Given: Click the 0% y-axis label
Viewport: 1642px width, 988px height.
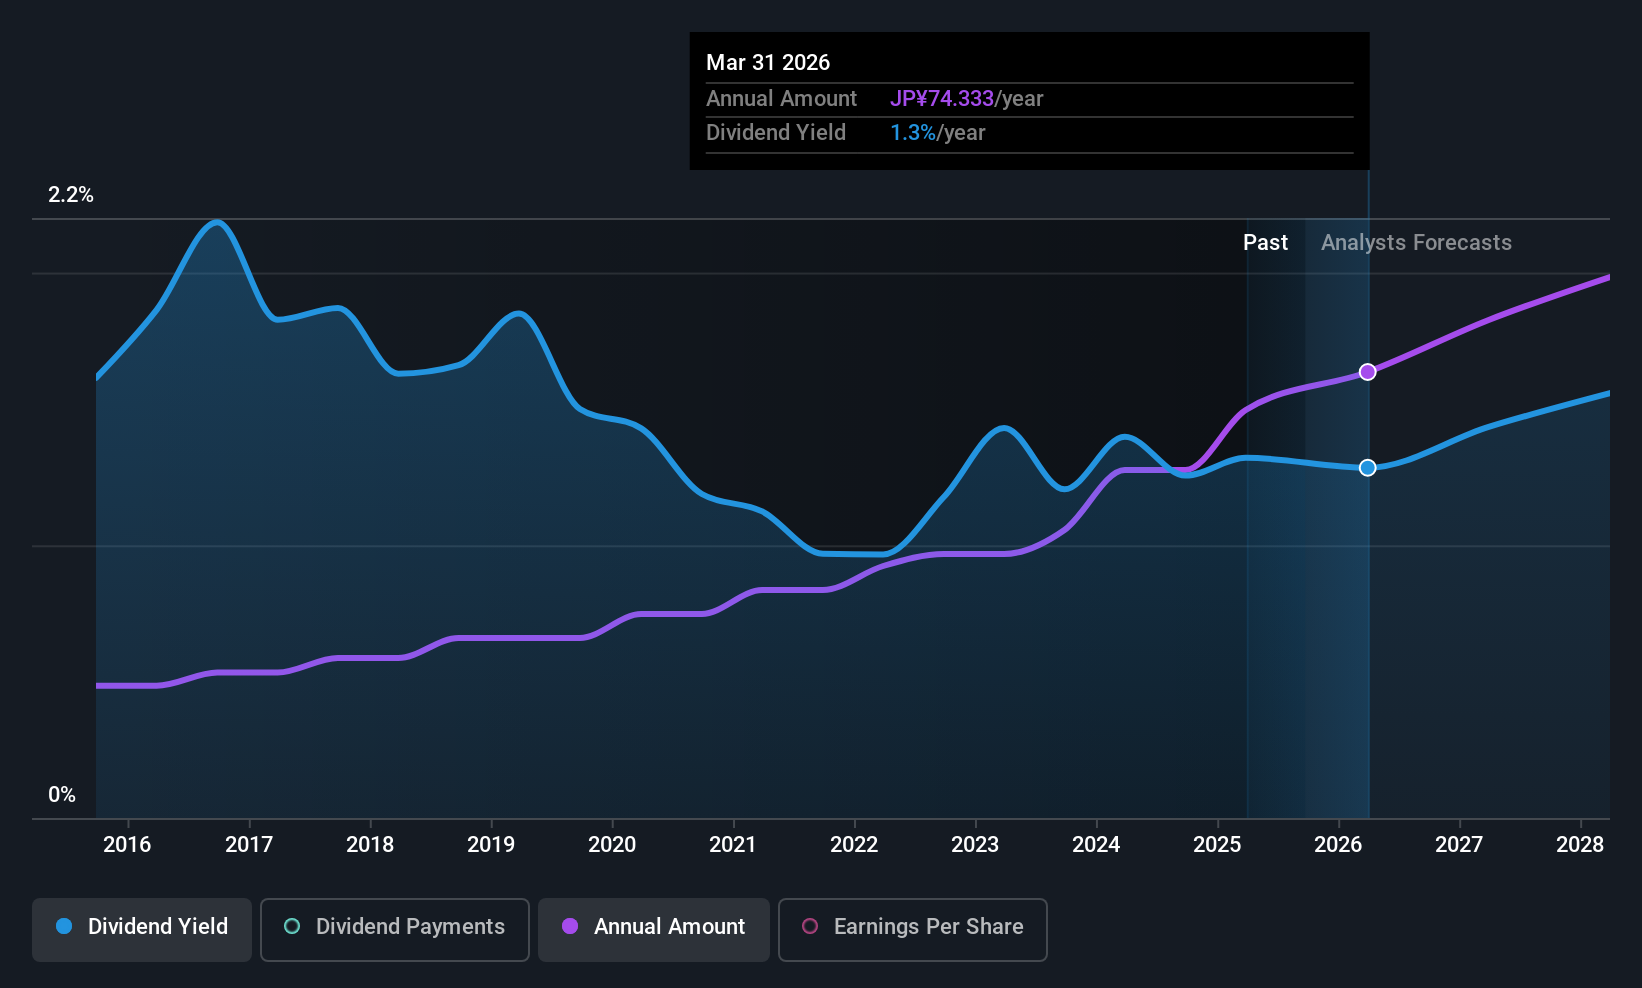Looking at the screenshot, I should [62, 795].
